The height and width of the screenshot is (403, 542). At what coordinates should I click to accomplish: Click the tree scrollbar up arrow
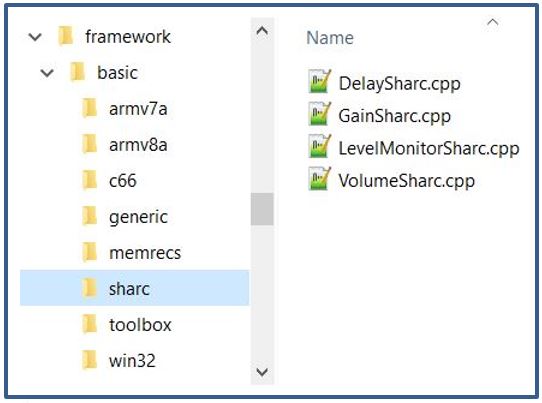262,31
